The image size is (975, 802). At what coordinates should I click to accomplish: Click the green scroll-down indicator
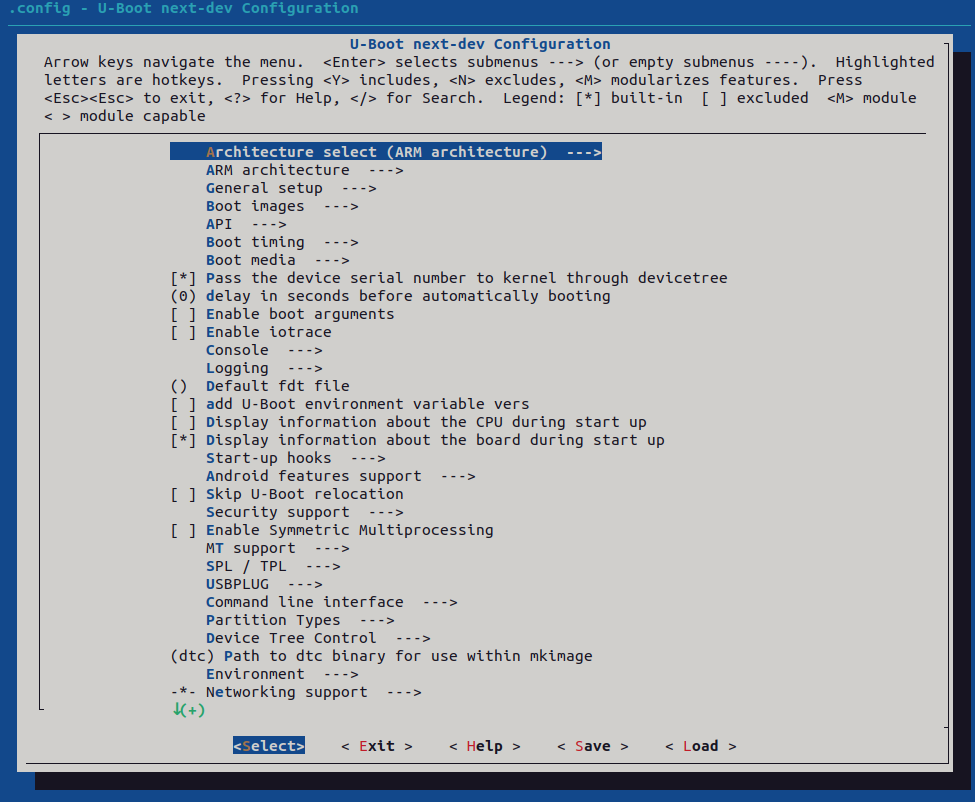(x=188, y=710)
